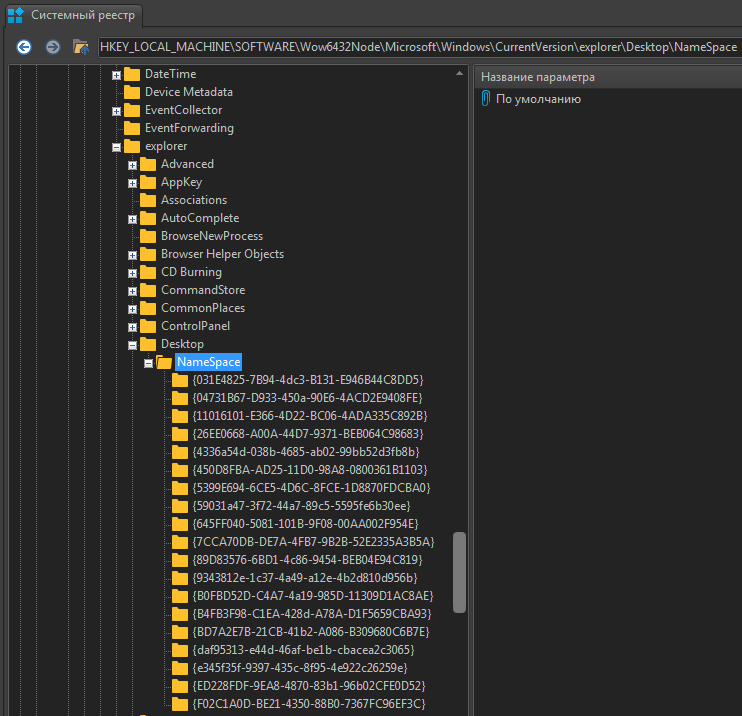
Task: Select the Device Metadata key
Action: [189, 92]
